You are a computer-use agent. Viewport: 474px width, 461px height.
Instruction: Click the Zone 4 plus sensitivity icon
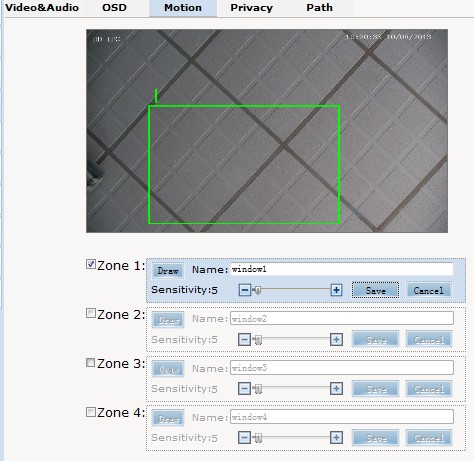[x=336, y=438]
